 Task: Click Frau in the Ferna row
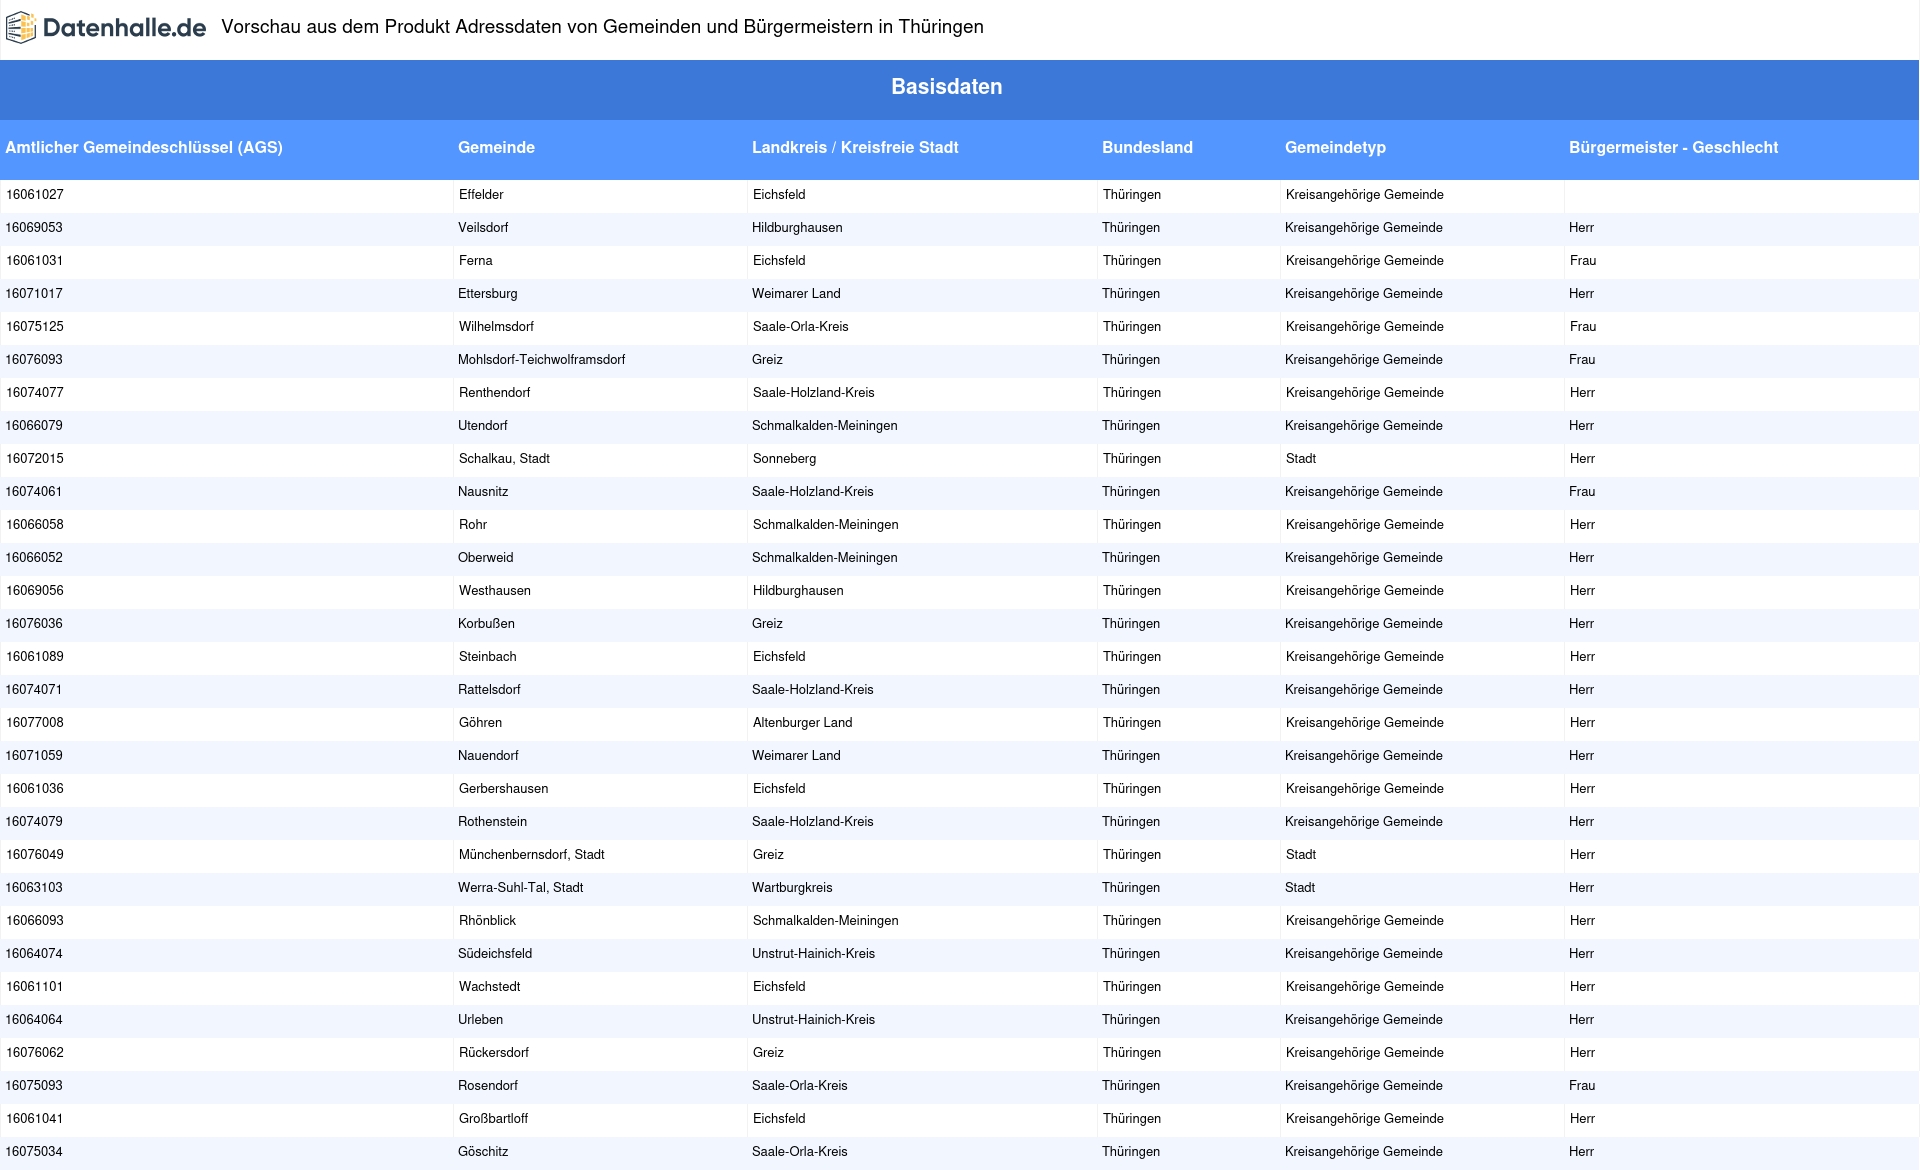click(x=1583, y=261)
